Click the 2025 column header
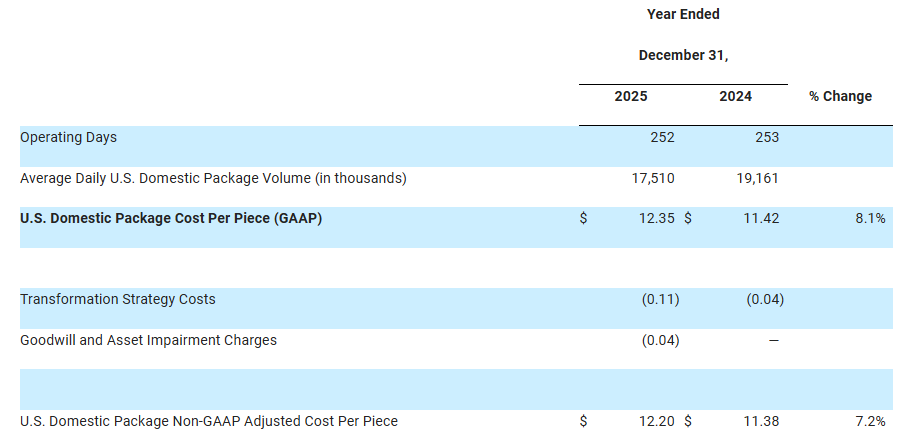 [x=630, y=96]
